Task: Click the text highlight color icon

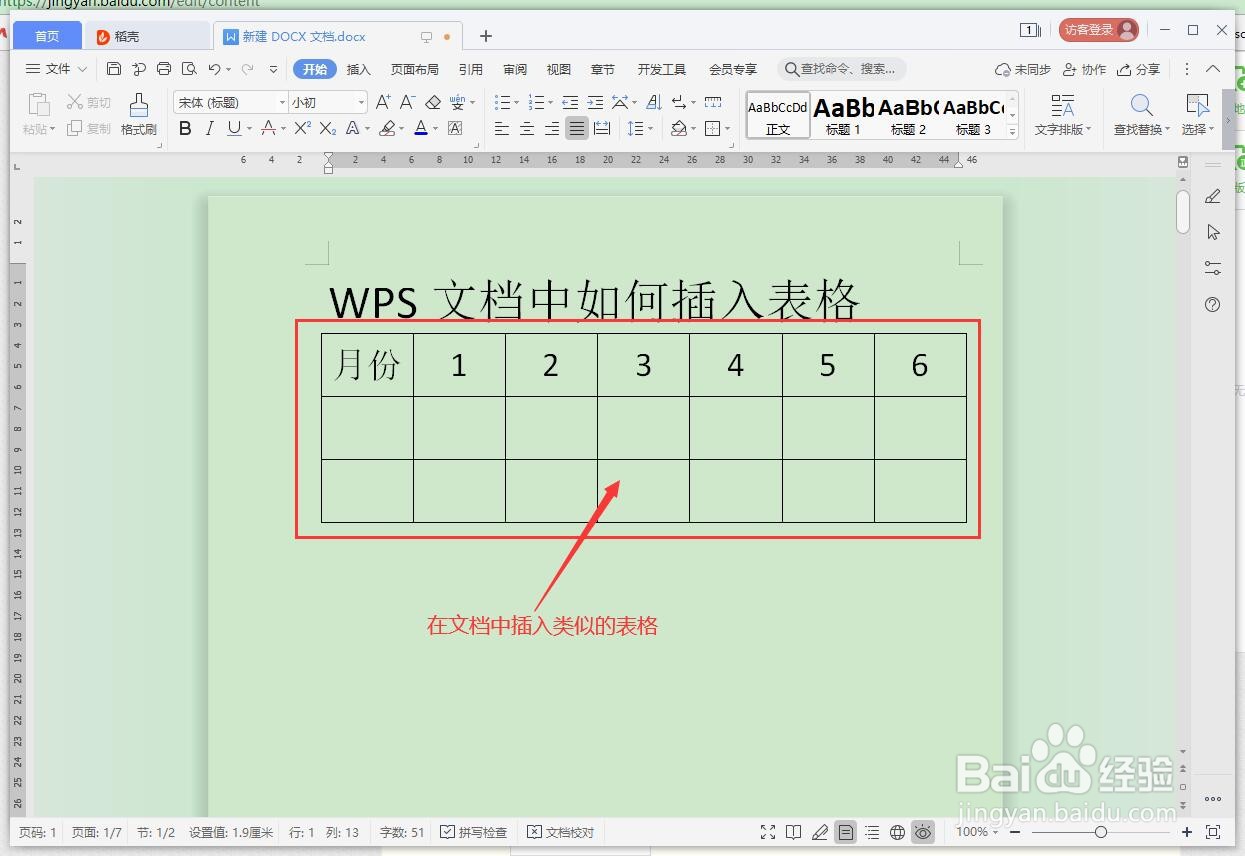Action: click(x=388, y=128)
